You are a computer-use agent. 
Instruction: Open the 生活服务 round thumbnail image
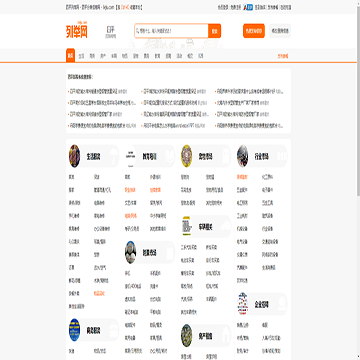tap(74, 156)
